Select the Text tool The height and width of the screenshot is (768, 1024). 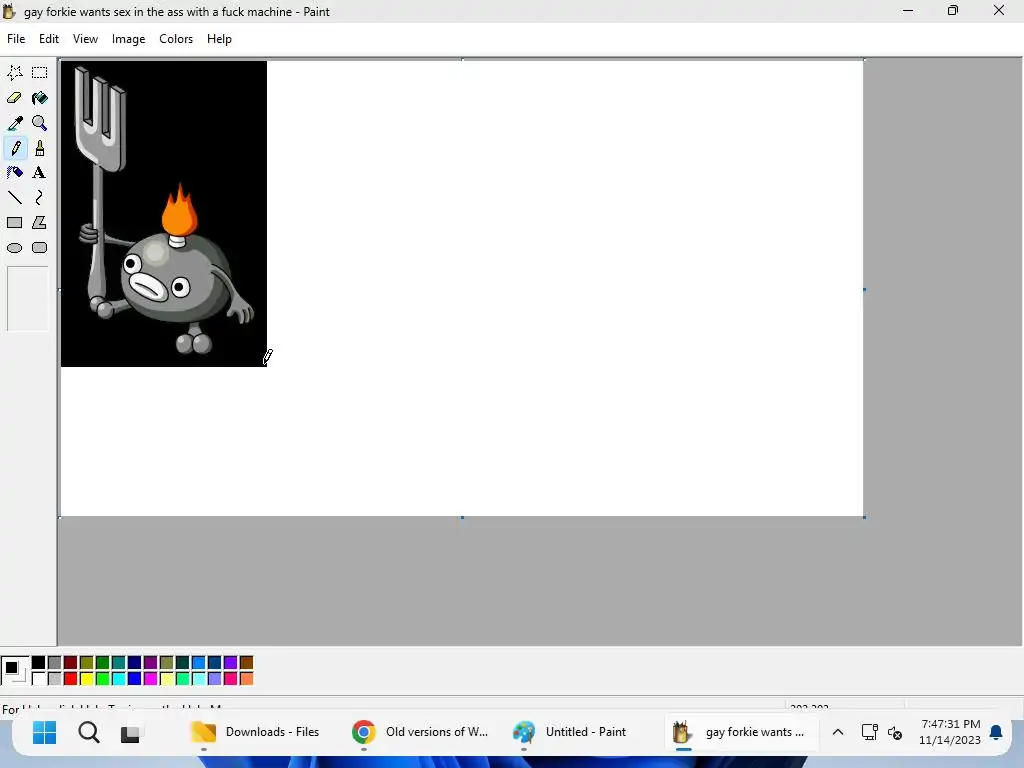[x=39, y=172]
